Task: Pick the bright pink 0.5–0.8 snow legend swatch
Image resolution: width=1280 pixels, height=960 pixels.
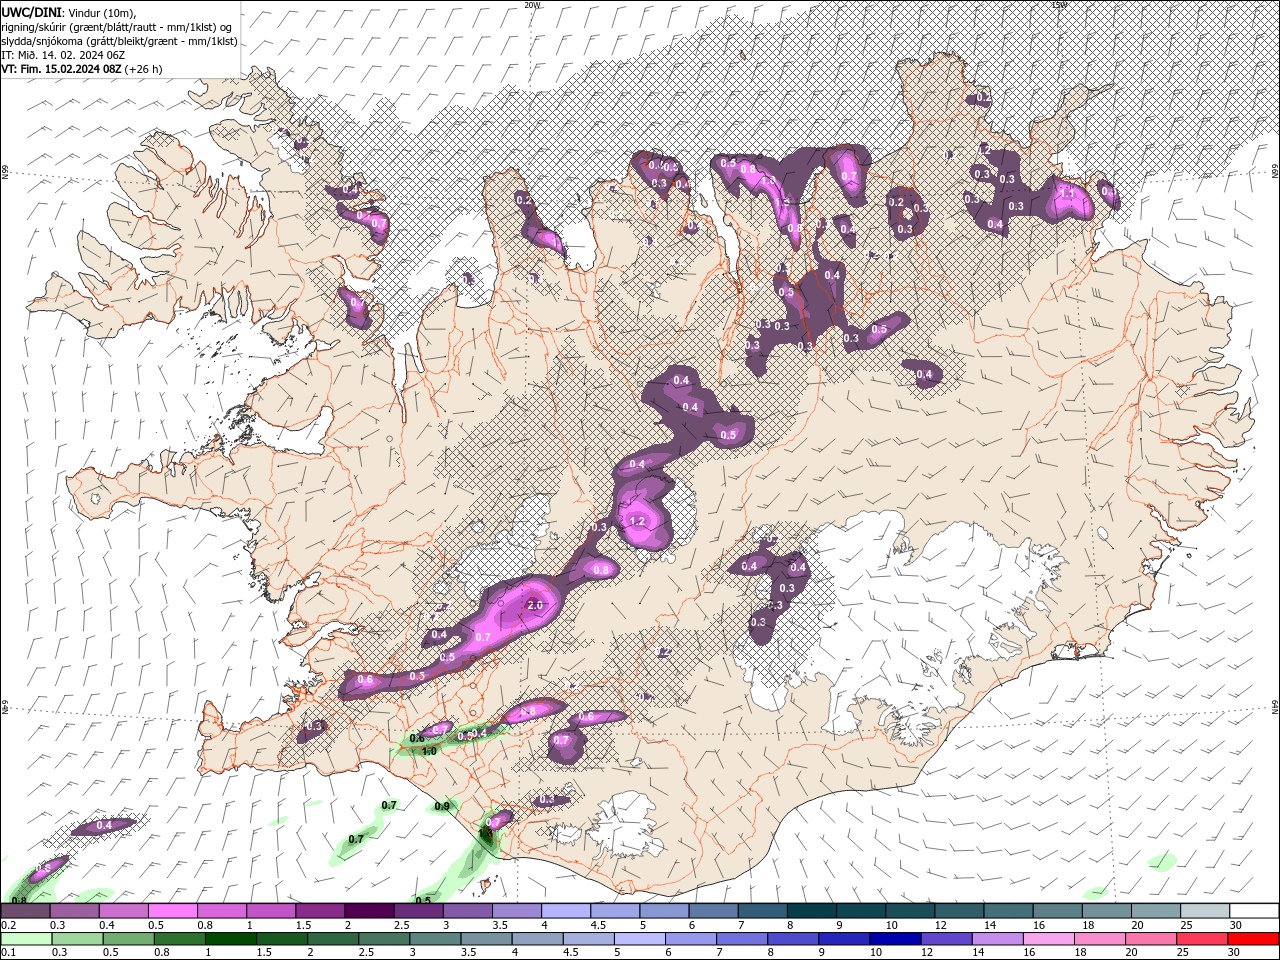Action: tap(172, 910)
